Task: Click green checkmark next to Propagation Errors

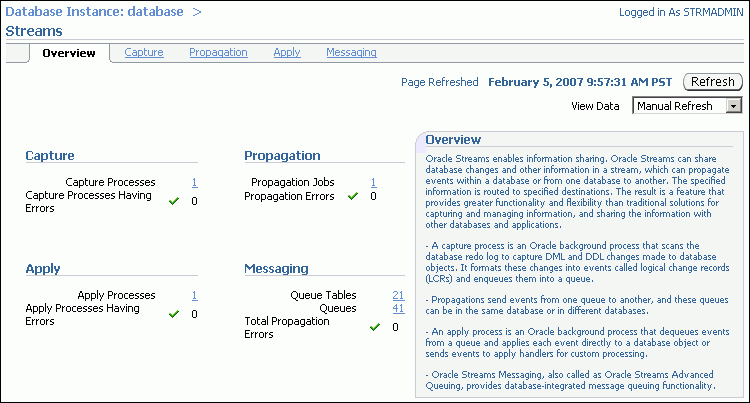Action: click(353, 196)
